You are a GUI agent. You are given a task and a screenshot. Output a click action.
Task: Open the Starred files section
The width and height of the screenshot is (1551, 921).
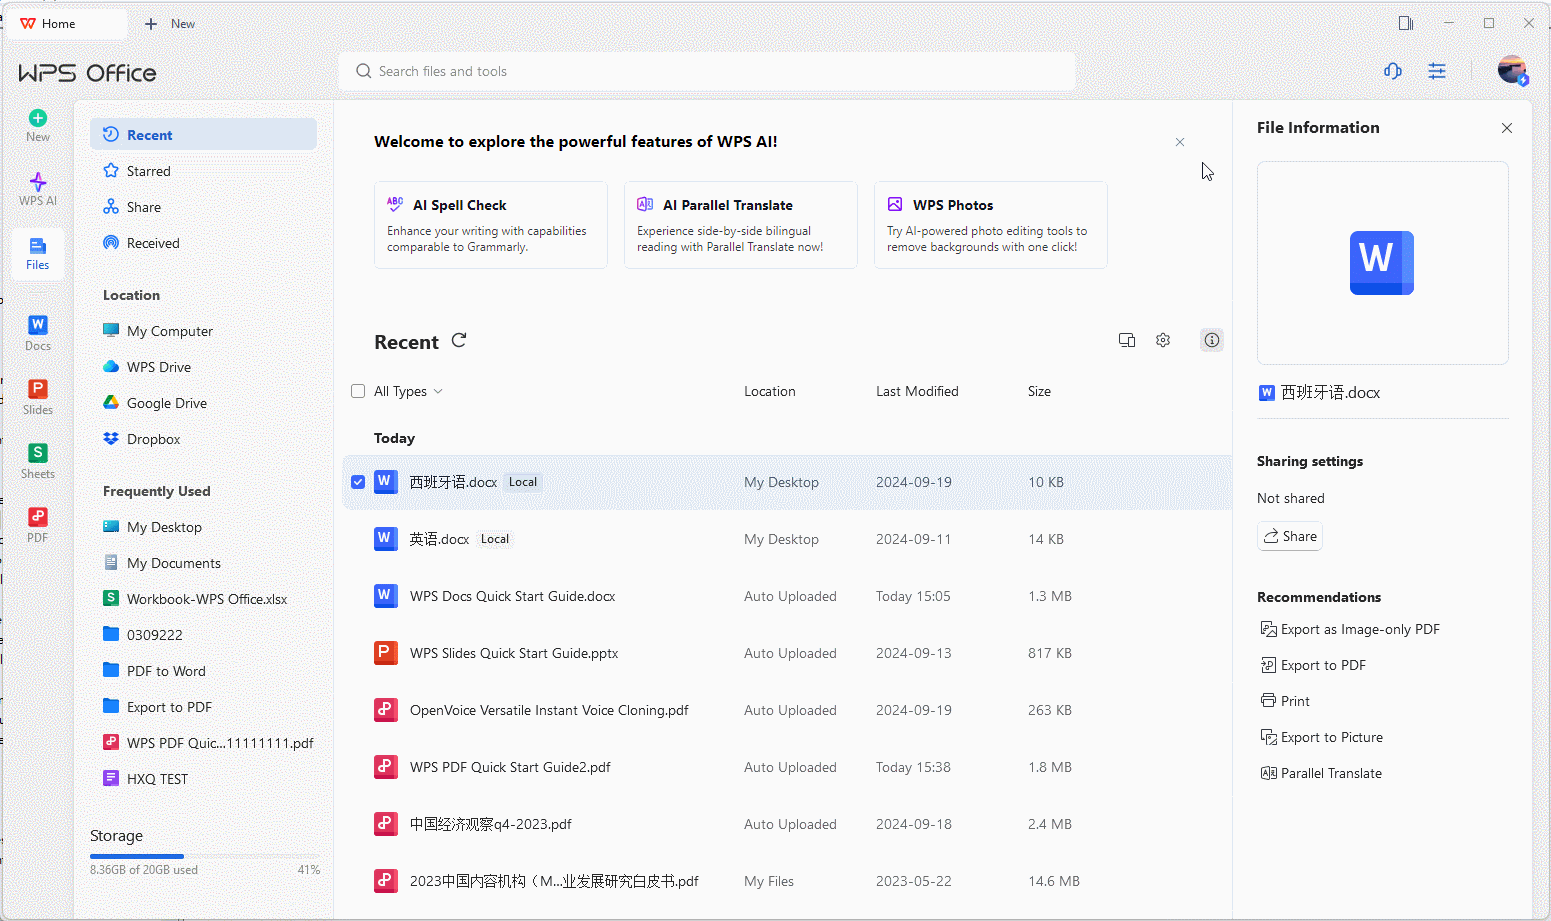click(x=148, y=171)
